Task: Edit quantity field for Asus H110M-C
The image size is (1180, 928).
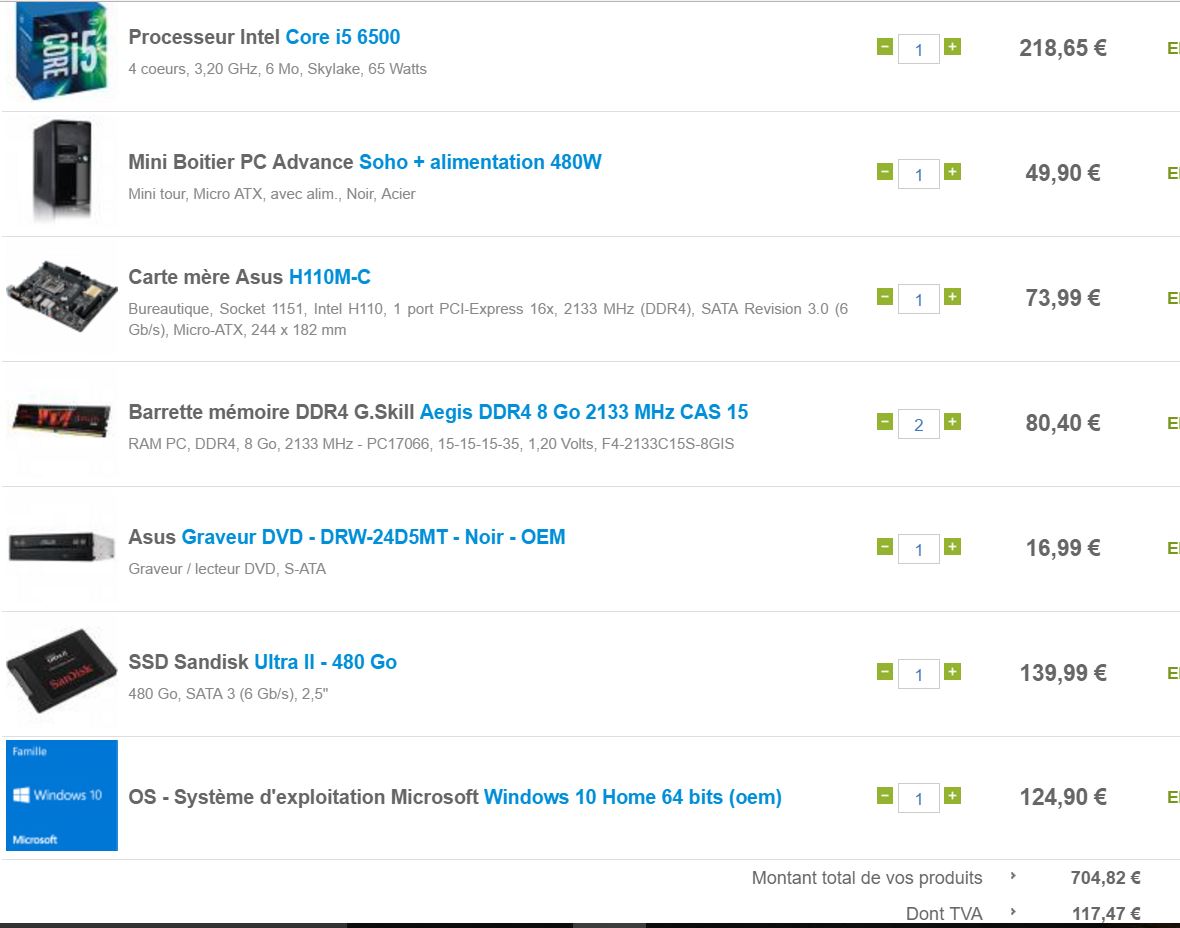Action: [919, 300]
